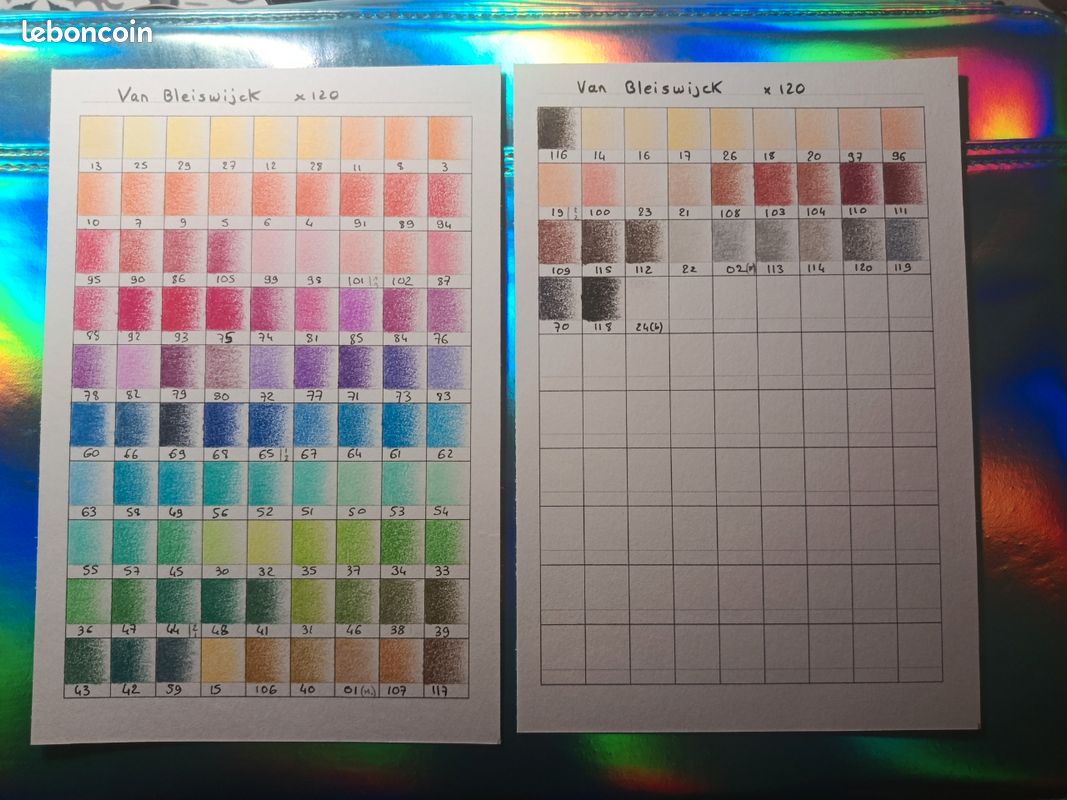This screenshot has height=800, width=1067.
Task: Pick the yellow-green swatch numbered 30
Action: (x=224, y=543)
